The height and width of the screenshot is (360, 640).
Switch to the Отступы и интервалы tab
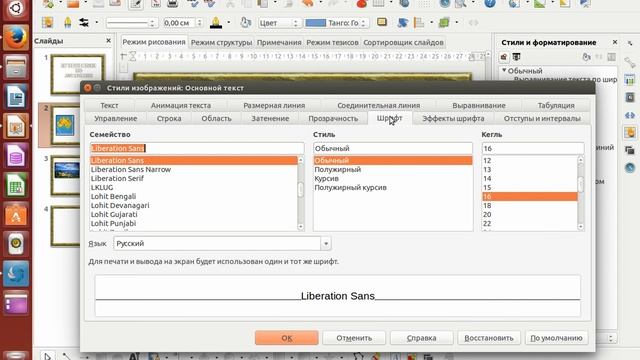point(542,118)
